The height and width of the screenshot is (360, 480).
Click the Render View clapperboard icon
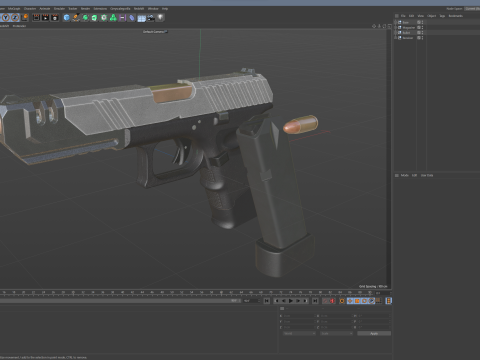click(x=36, y=17)
